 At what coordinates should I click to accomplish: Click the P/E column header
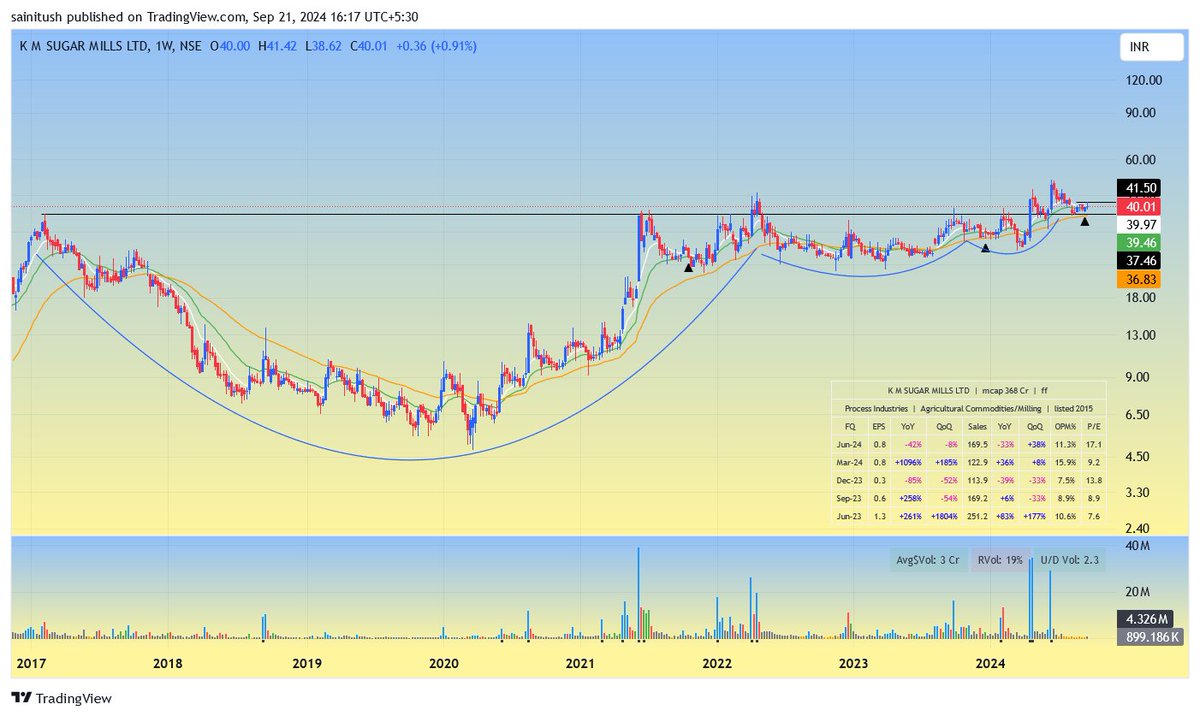(1093, 426)
